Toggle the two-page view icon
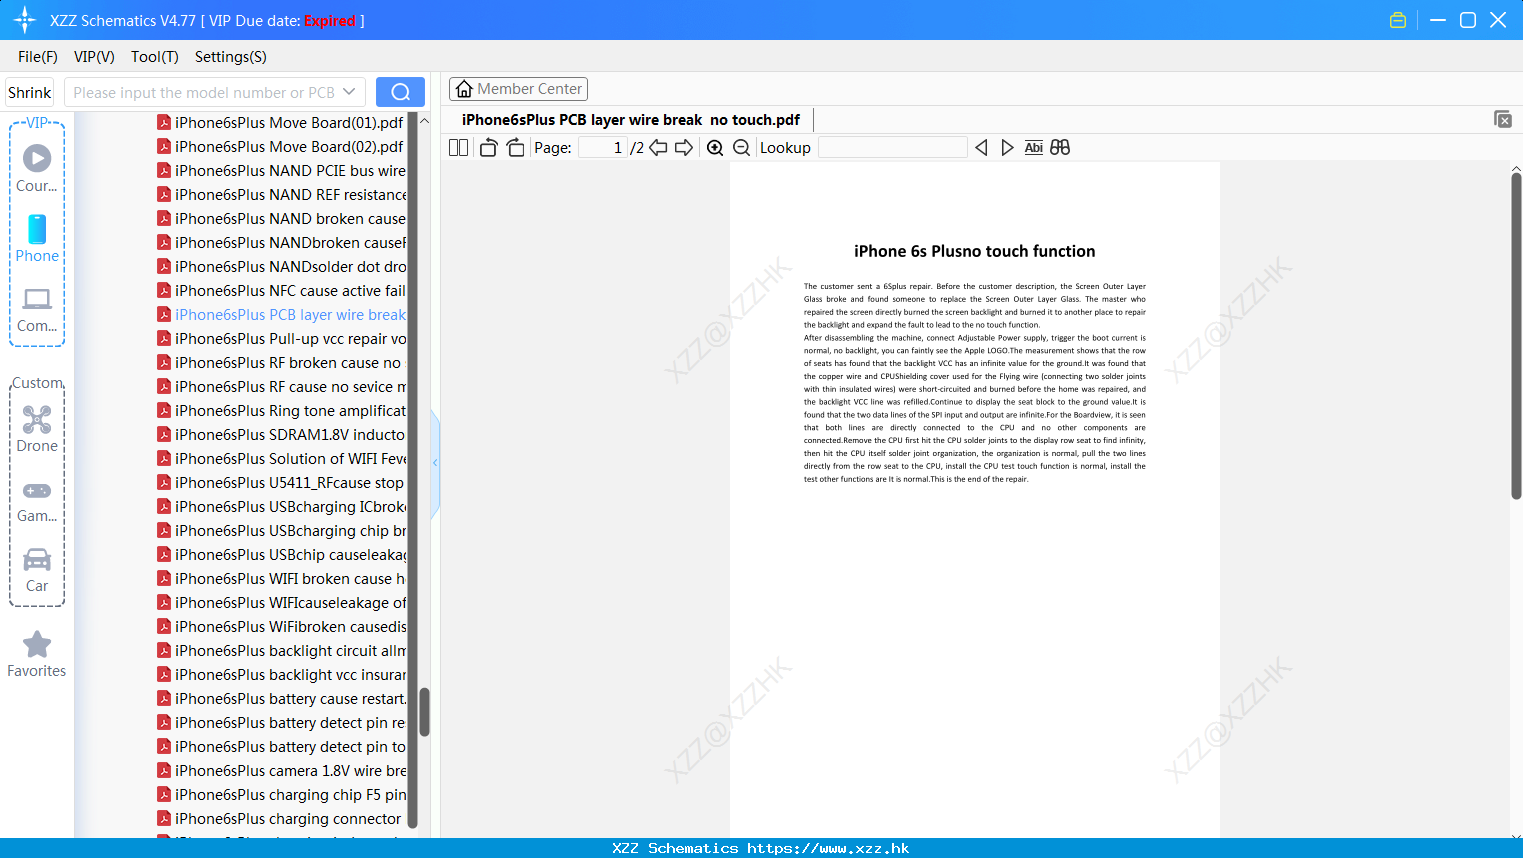The width and height of the screenshot is (1523, 858). 458,148
